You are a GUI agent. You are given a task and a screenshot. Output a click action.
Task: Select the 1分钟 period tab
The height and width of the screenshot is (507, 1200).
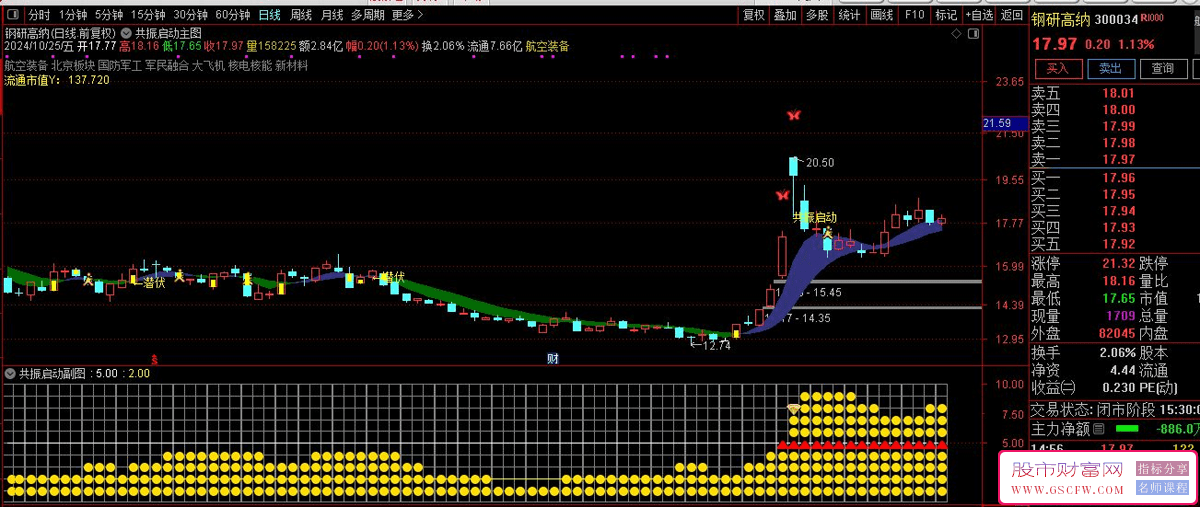(x=73, y=15)
